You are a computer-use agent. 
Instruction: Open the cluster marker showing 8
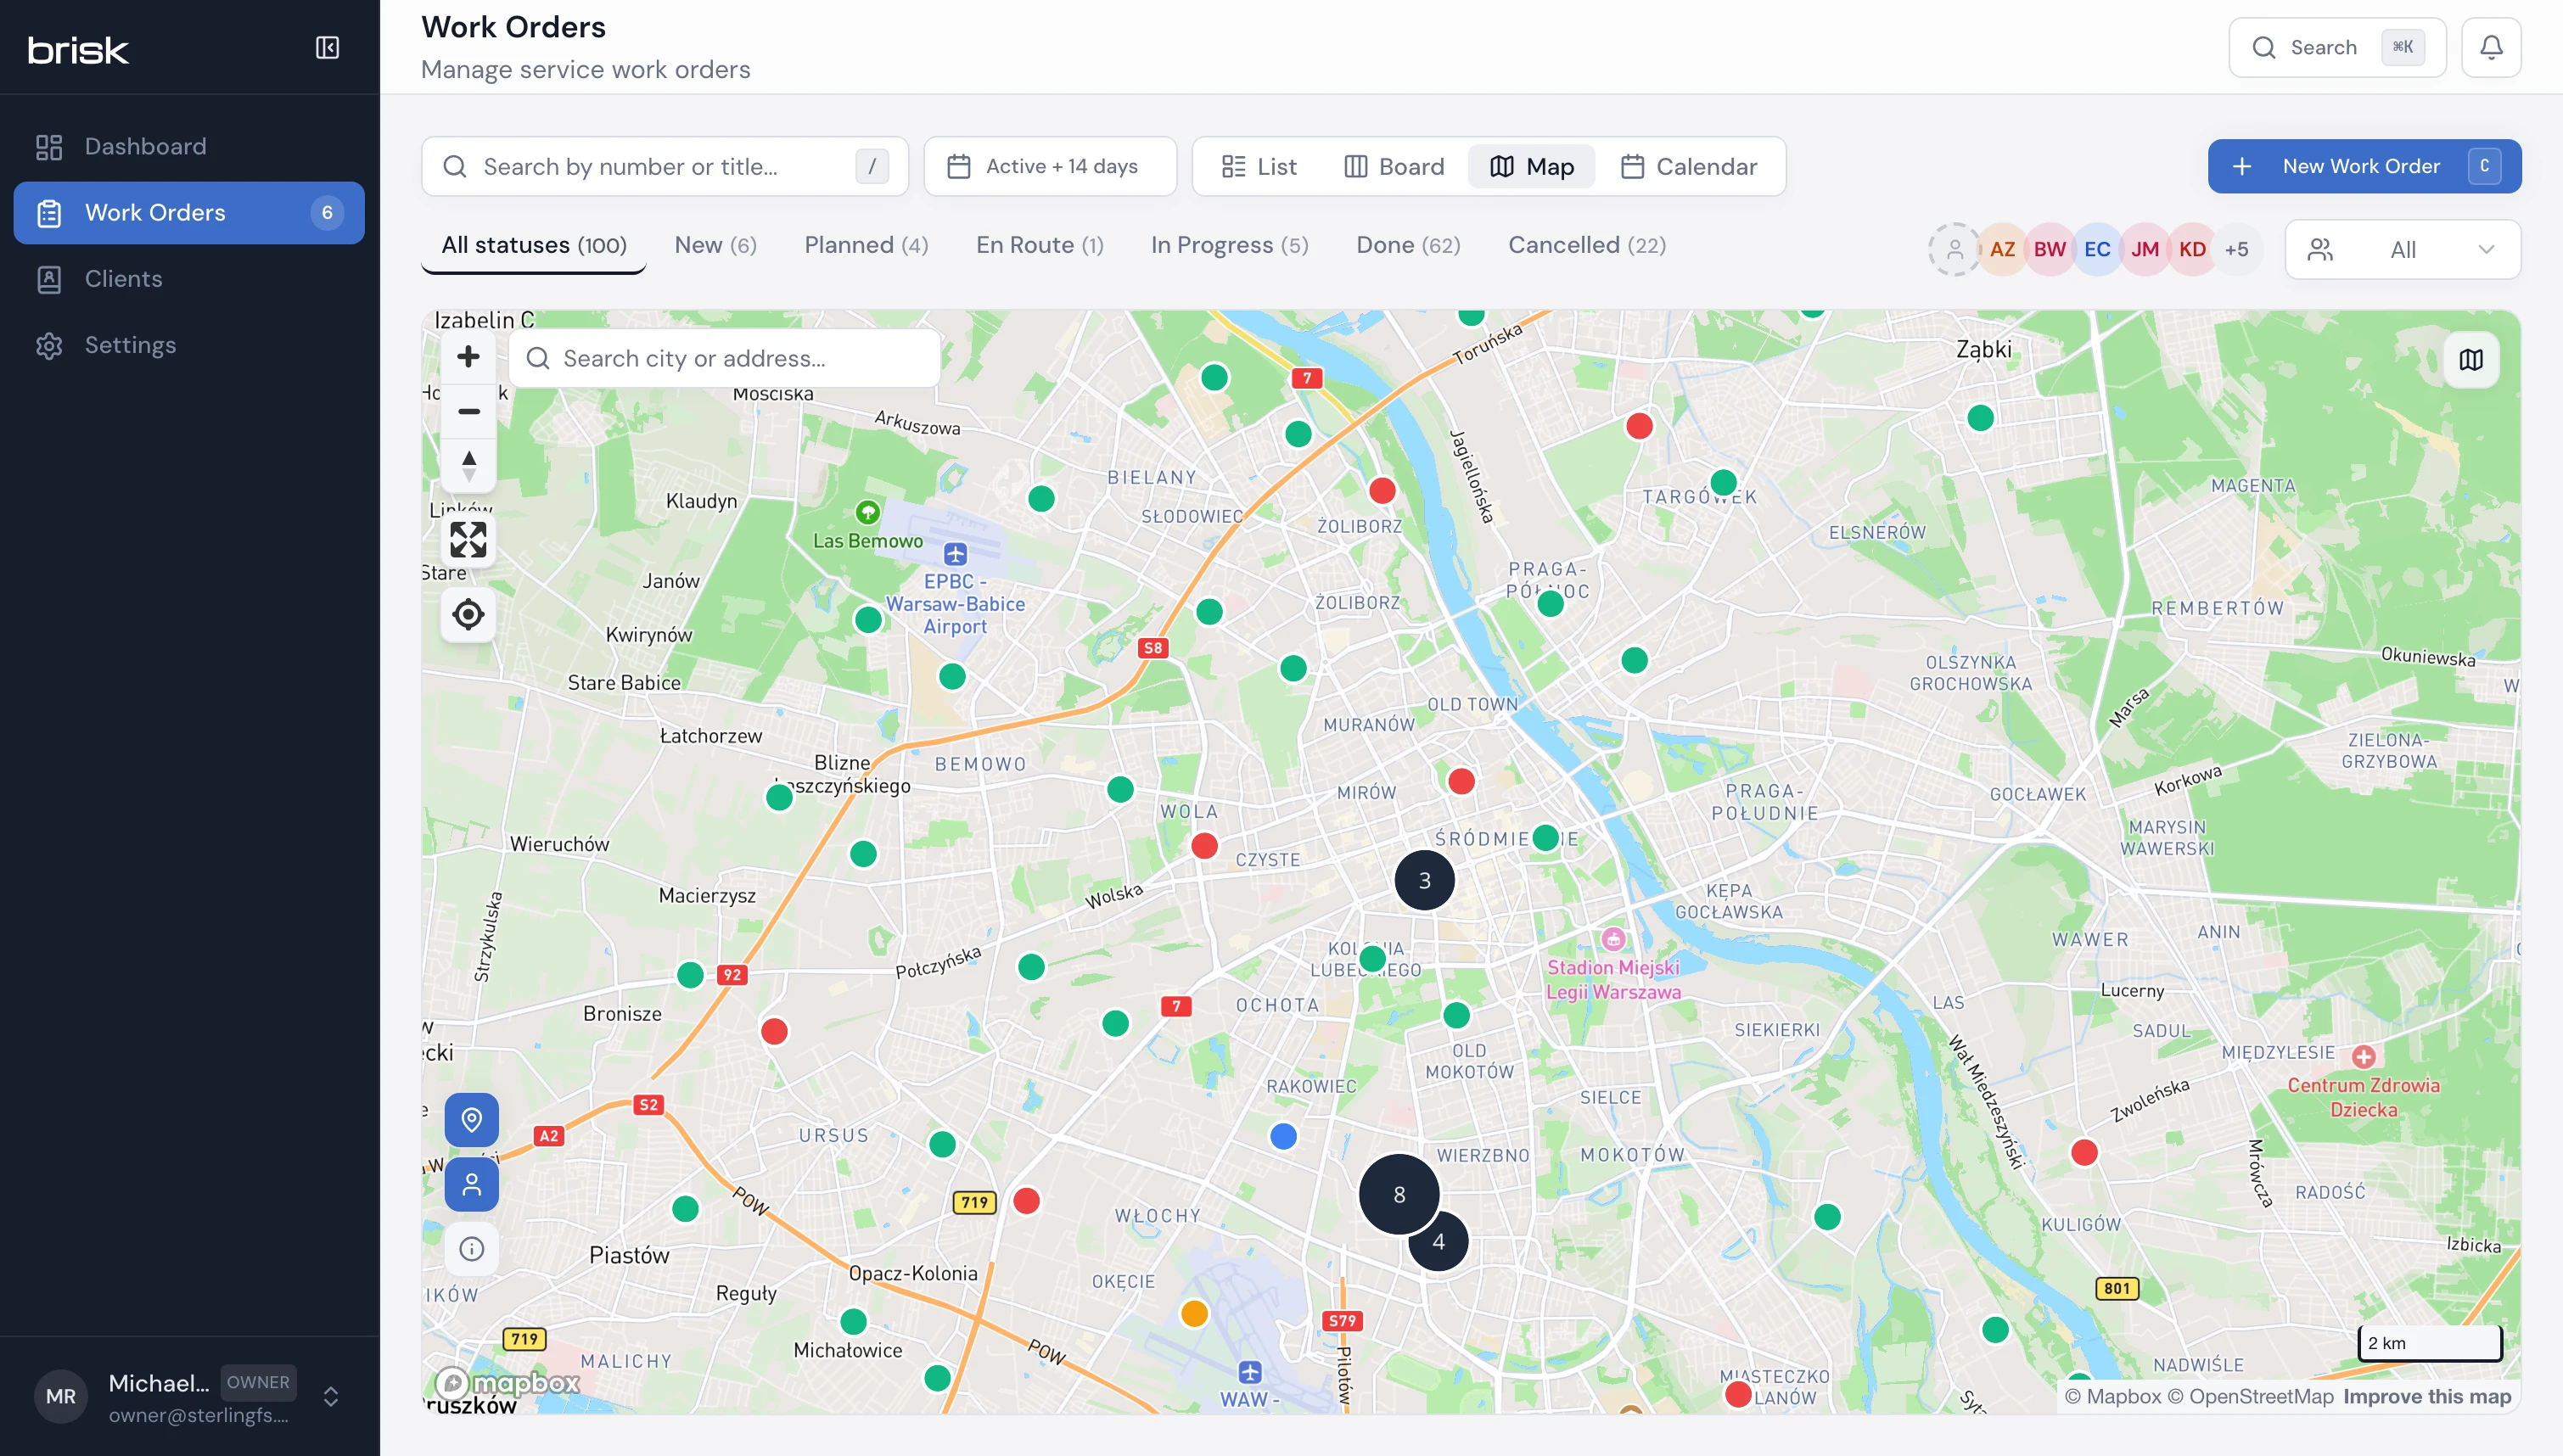coord(1399,1194)
